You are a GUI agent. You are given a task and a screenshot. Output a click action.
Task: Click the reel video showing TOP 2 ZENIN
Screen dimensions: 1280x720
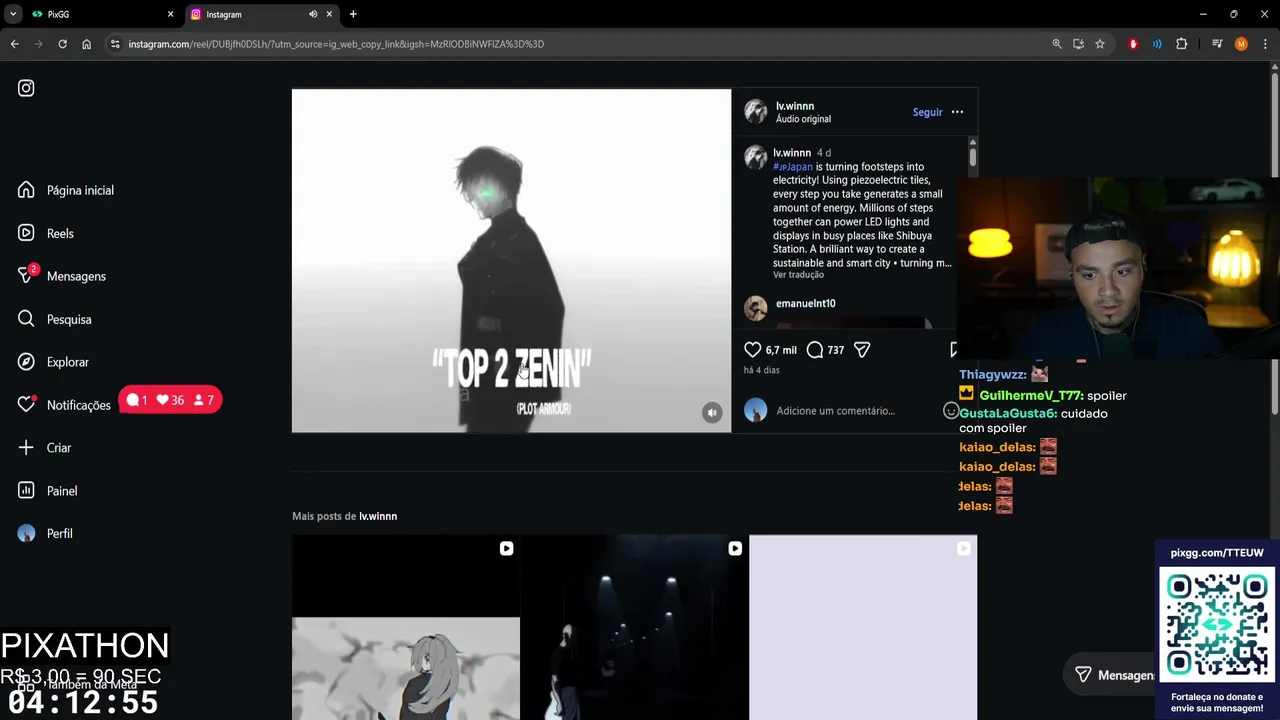pos(511,261)
